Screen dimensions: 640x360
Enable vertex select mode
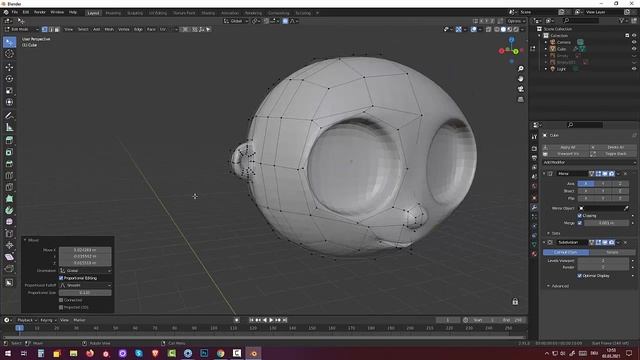pos(45,29)
